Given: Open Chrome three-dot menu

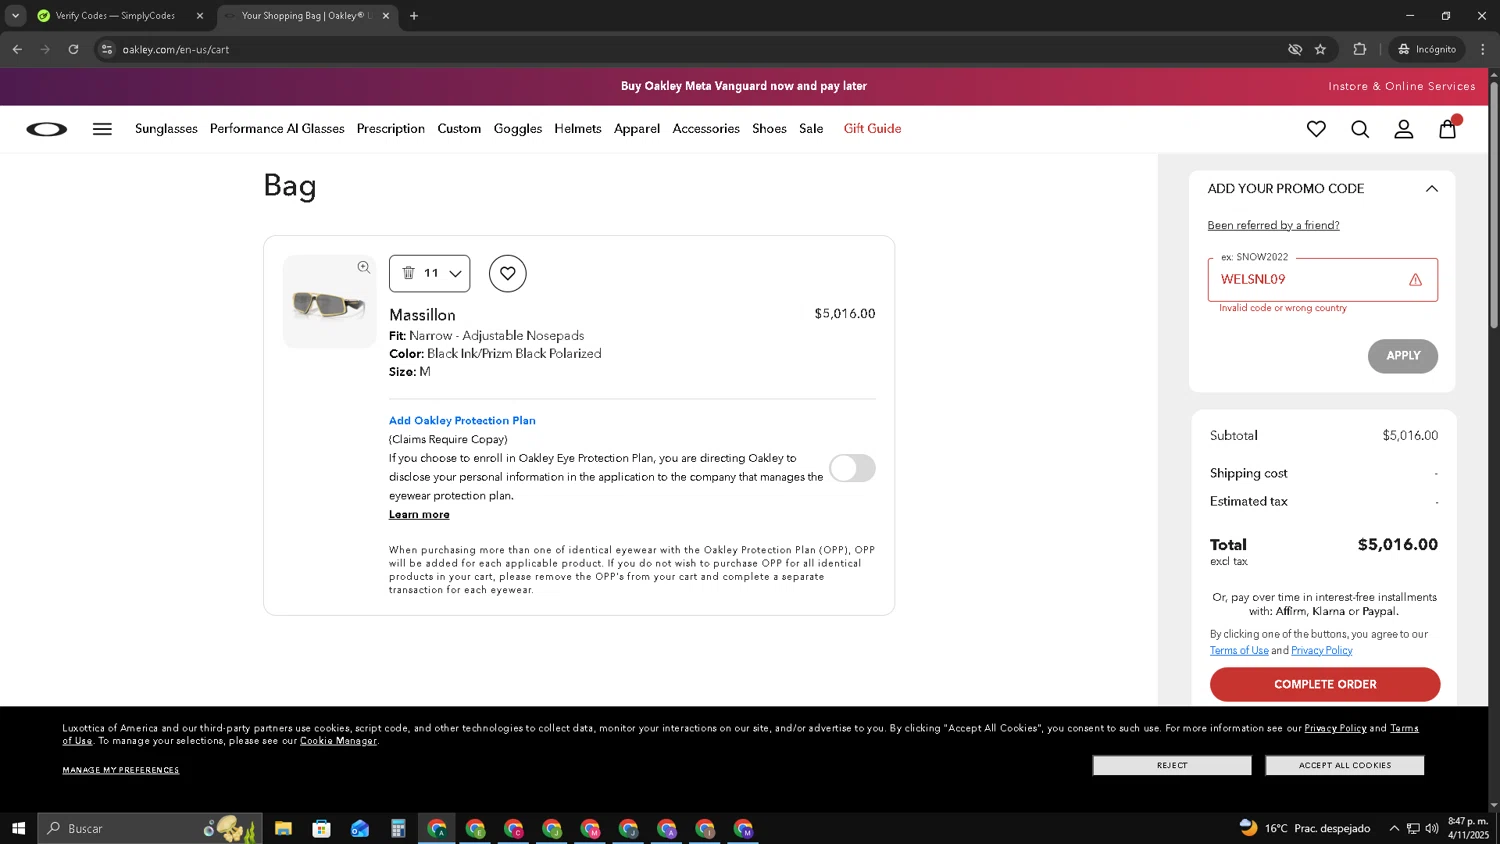Looking at the screenshot, I should 1483,49.
